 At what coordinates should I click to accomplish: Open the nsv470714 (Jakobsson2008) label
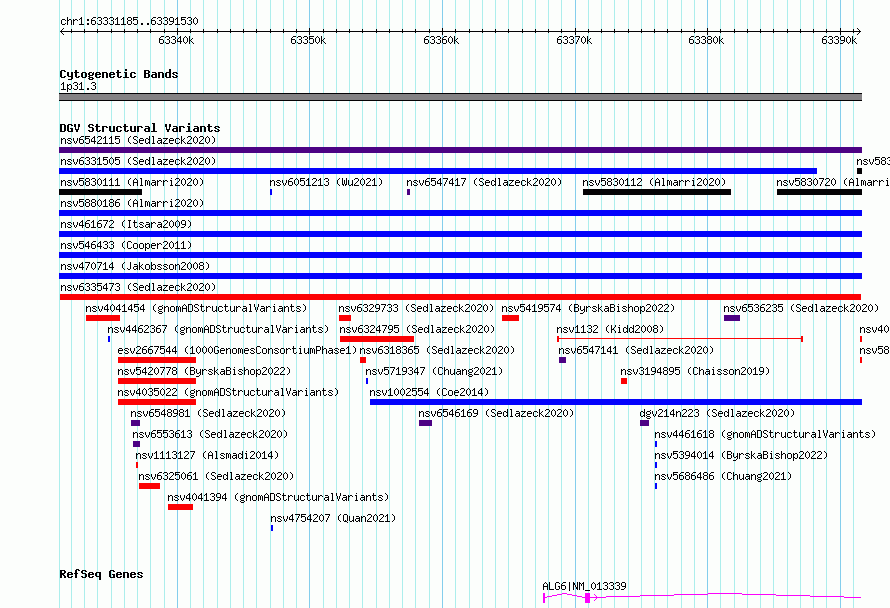click(135, 266)
